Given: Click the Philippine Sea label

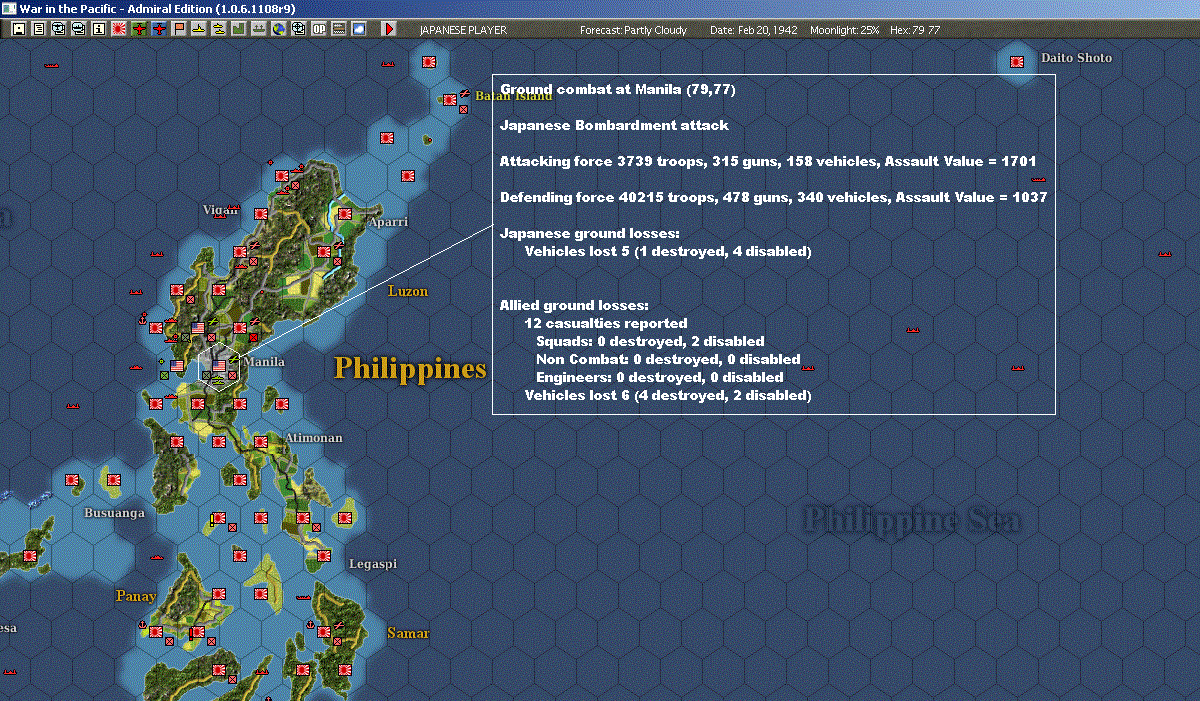Looking at the screenshot, I should (x=913, y=520).
